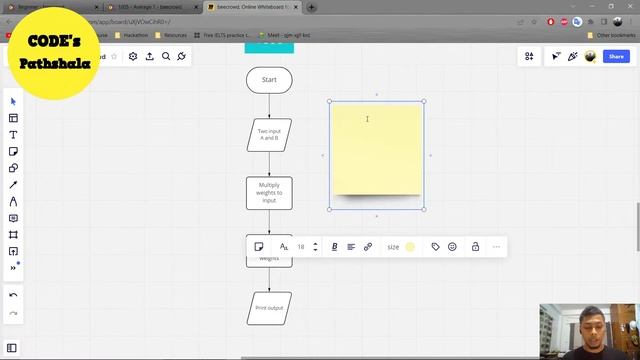640x360 pixels.
Task: Open the sticky note size option
Action: (x=393, y=247)
